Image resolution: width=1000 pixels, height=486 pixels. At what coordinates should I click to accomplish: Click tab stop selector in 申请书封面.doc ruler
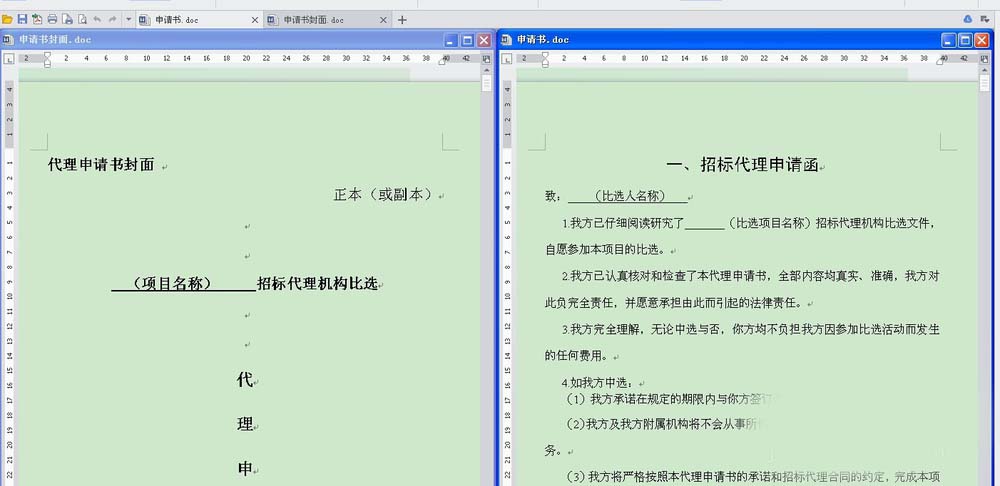8,59
